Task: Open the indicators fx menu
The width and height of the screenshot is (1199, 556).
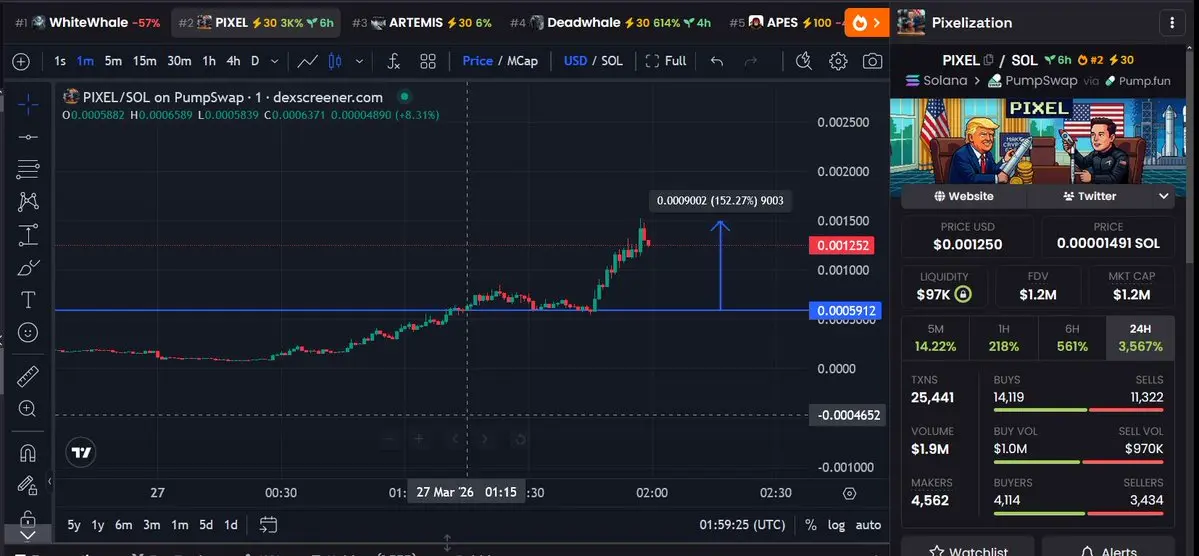Action: click(393, 61)
